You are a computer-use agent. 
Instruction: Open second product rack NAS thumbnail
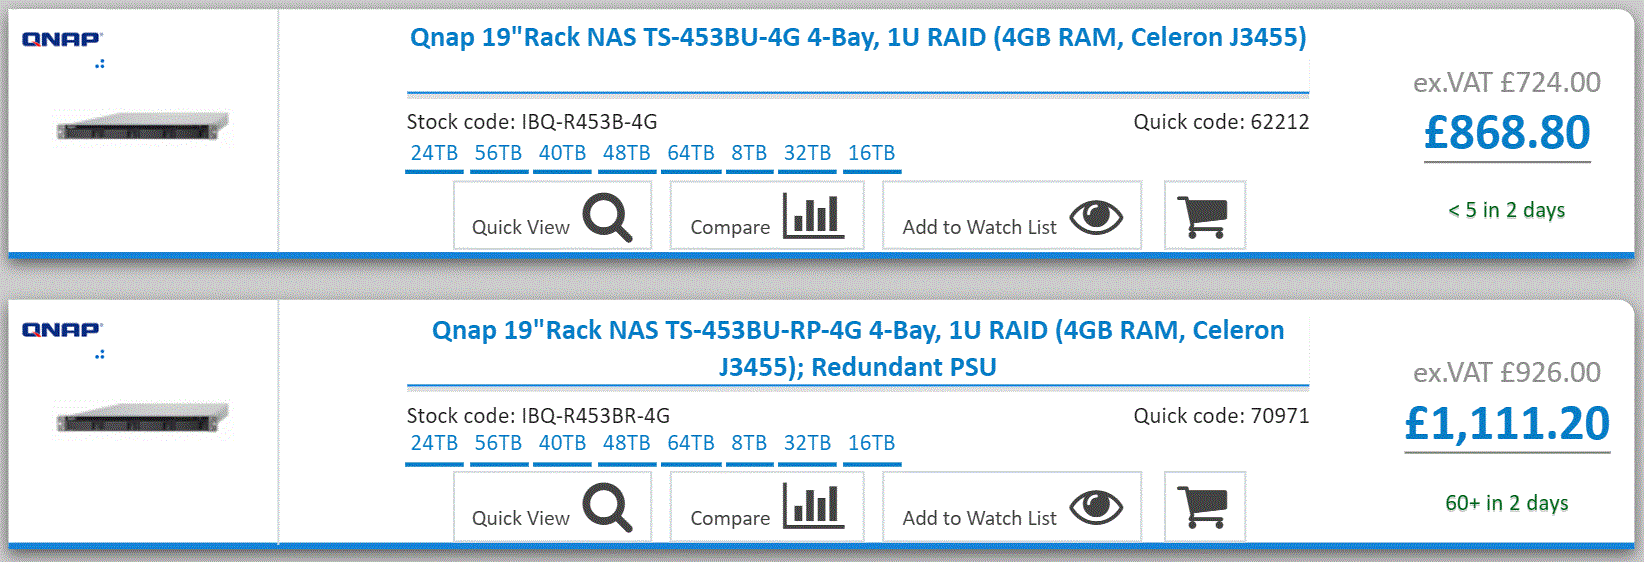click(142, 418)
